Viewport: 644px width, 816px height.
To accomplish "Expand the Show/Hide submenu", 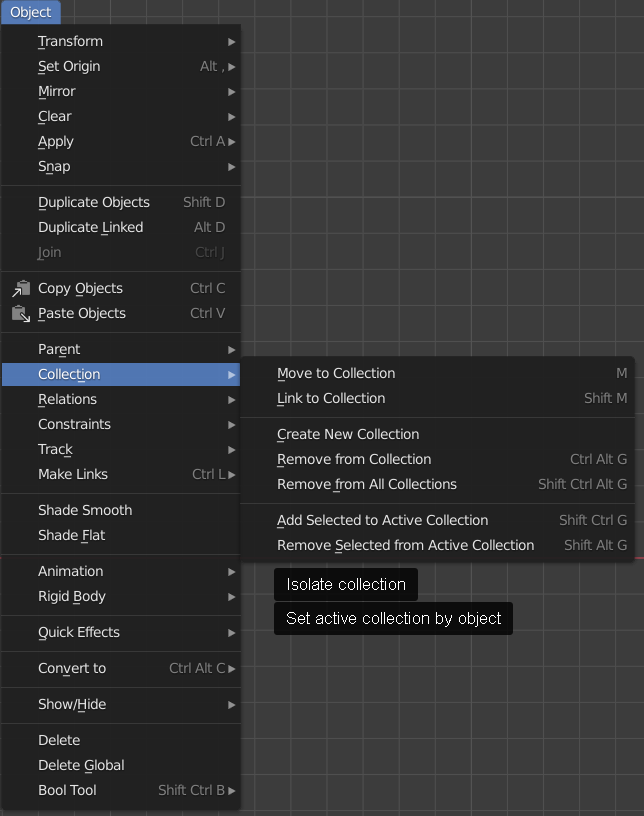I will (121, 704).
